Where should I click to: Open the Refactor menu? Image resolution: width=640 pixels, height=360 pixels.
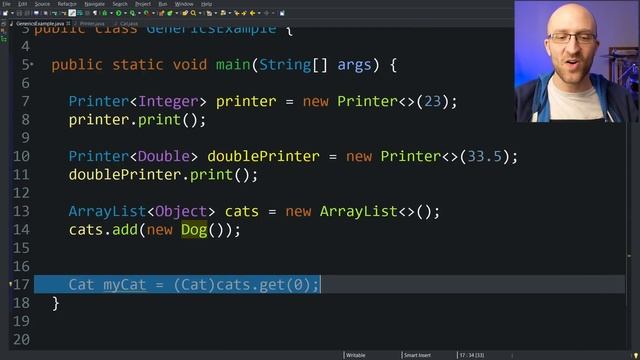coord(67,4)
